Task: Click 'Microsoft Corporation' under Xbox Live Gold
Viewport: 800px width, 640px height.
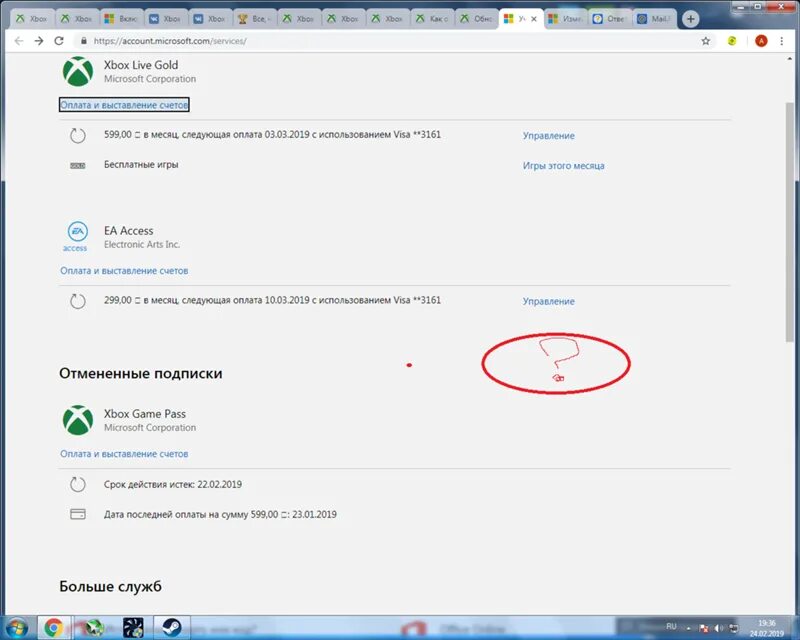Action: point(150,79)
